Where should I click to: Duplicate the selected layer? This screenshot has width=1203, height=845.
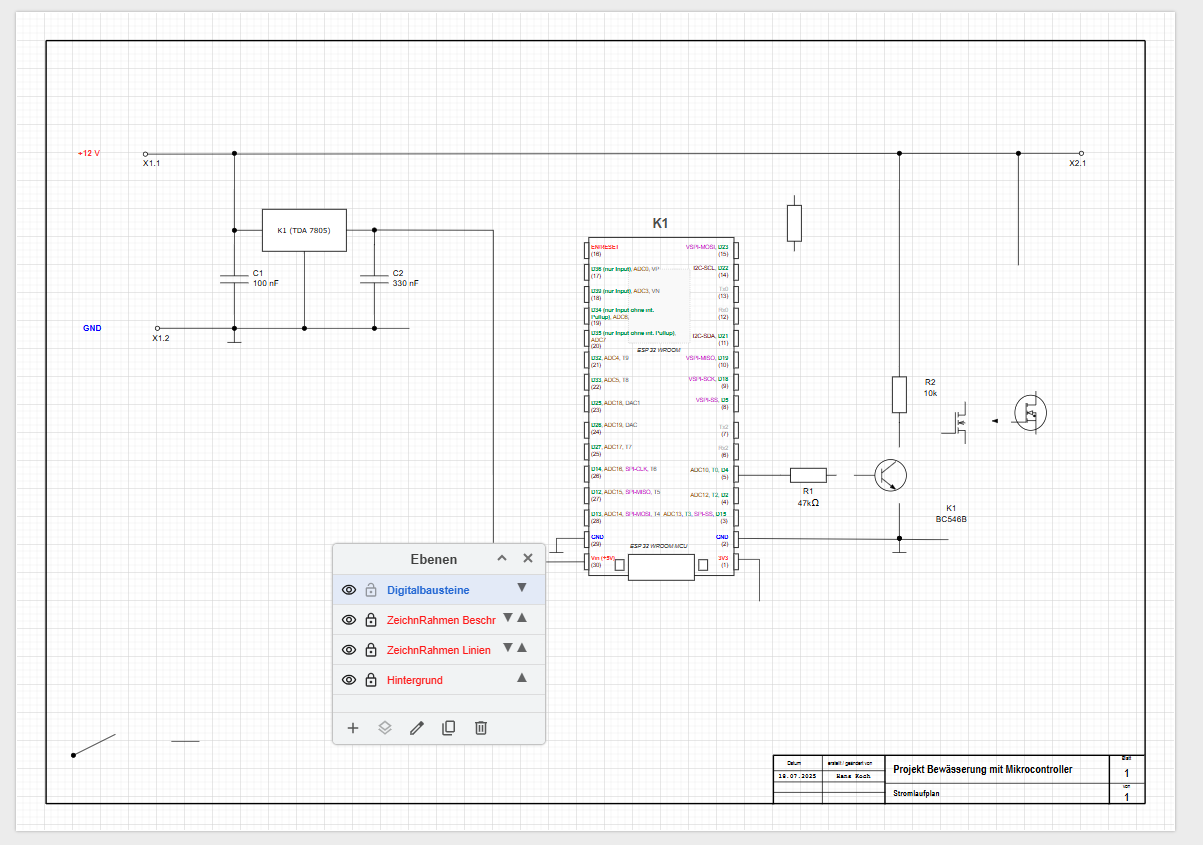click(x=448, y=728)
